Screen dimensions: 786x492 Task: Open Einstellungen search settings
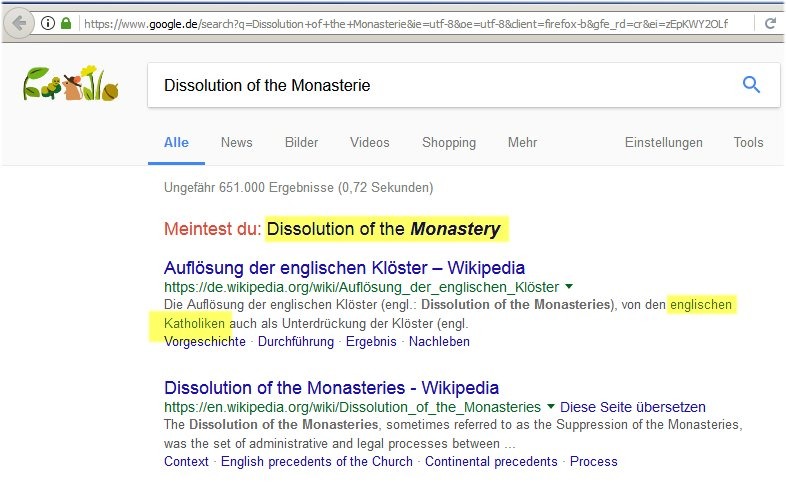663,142
